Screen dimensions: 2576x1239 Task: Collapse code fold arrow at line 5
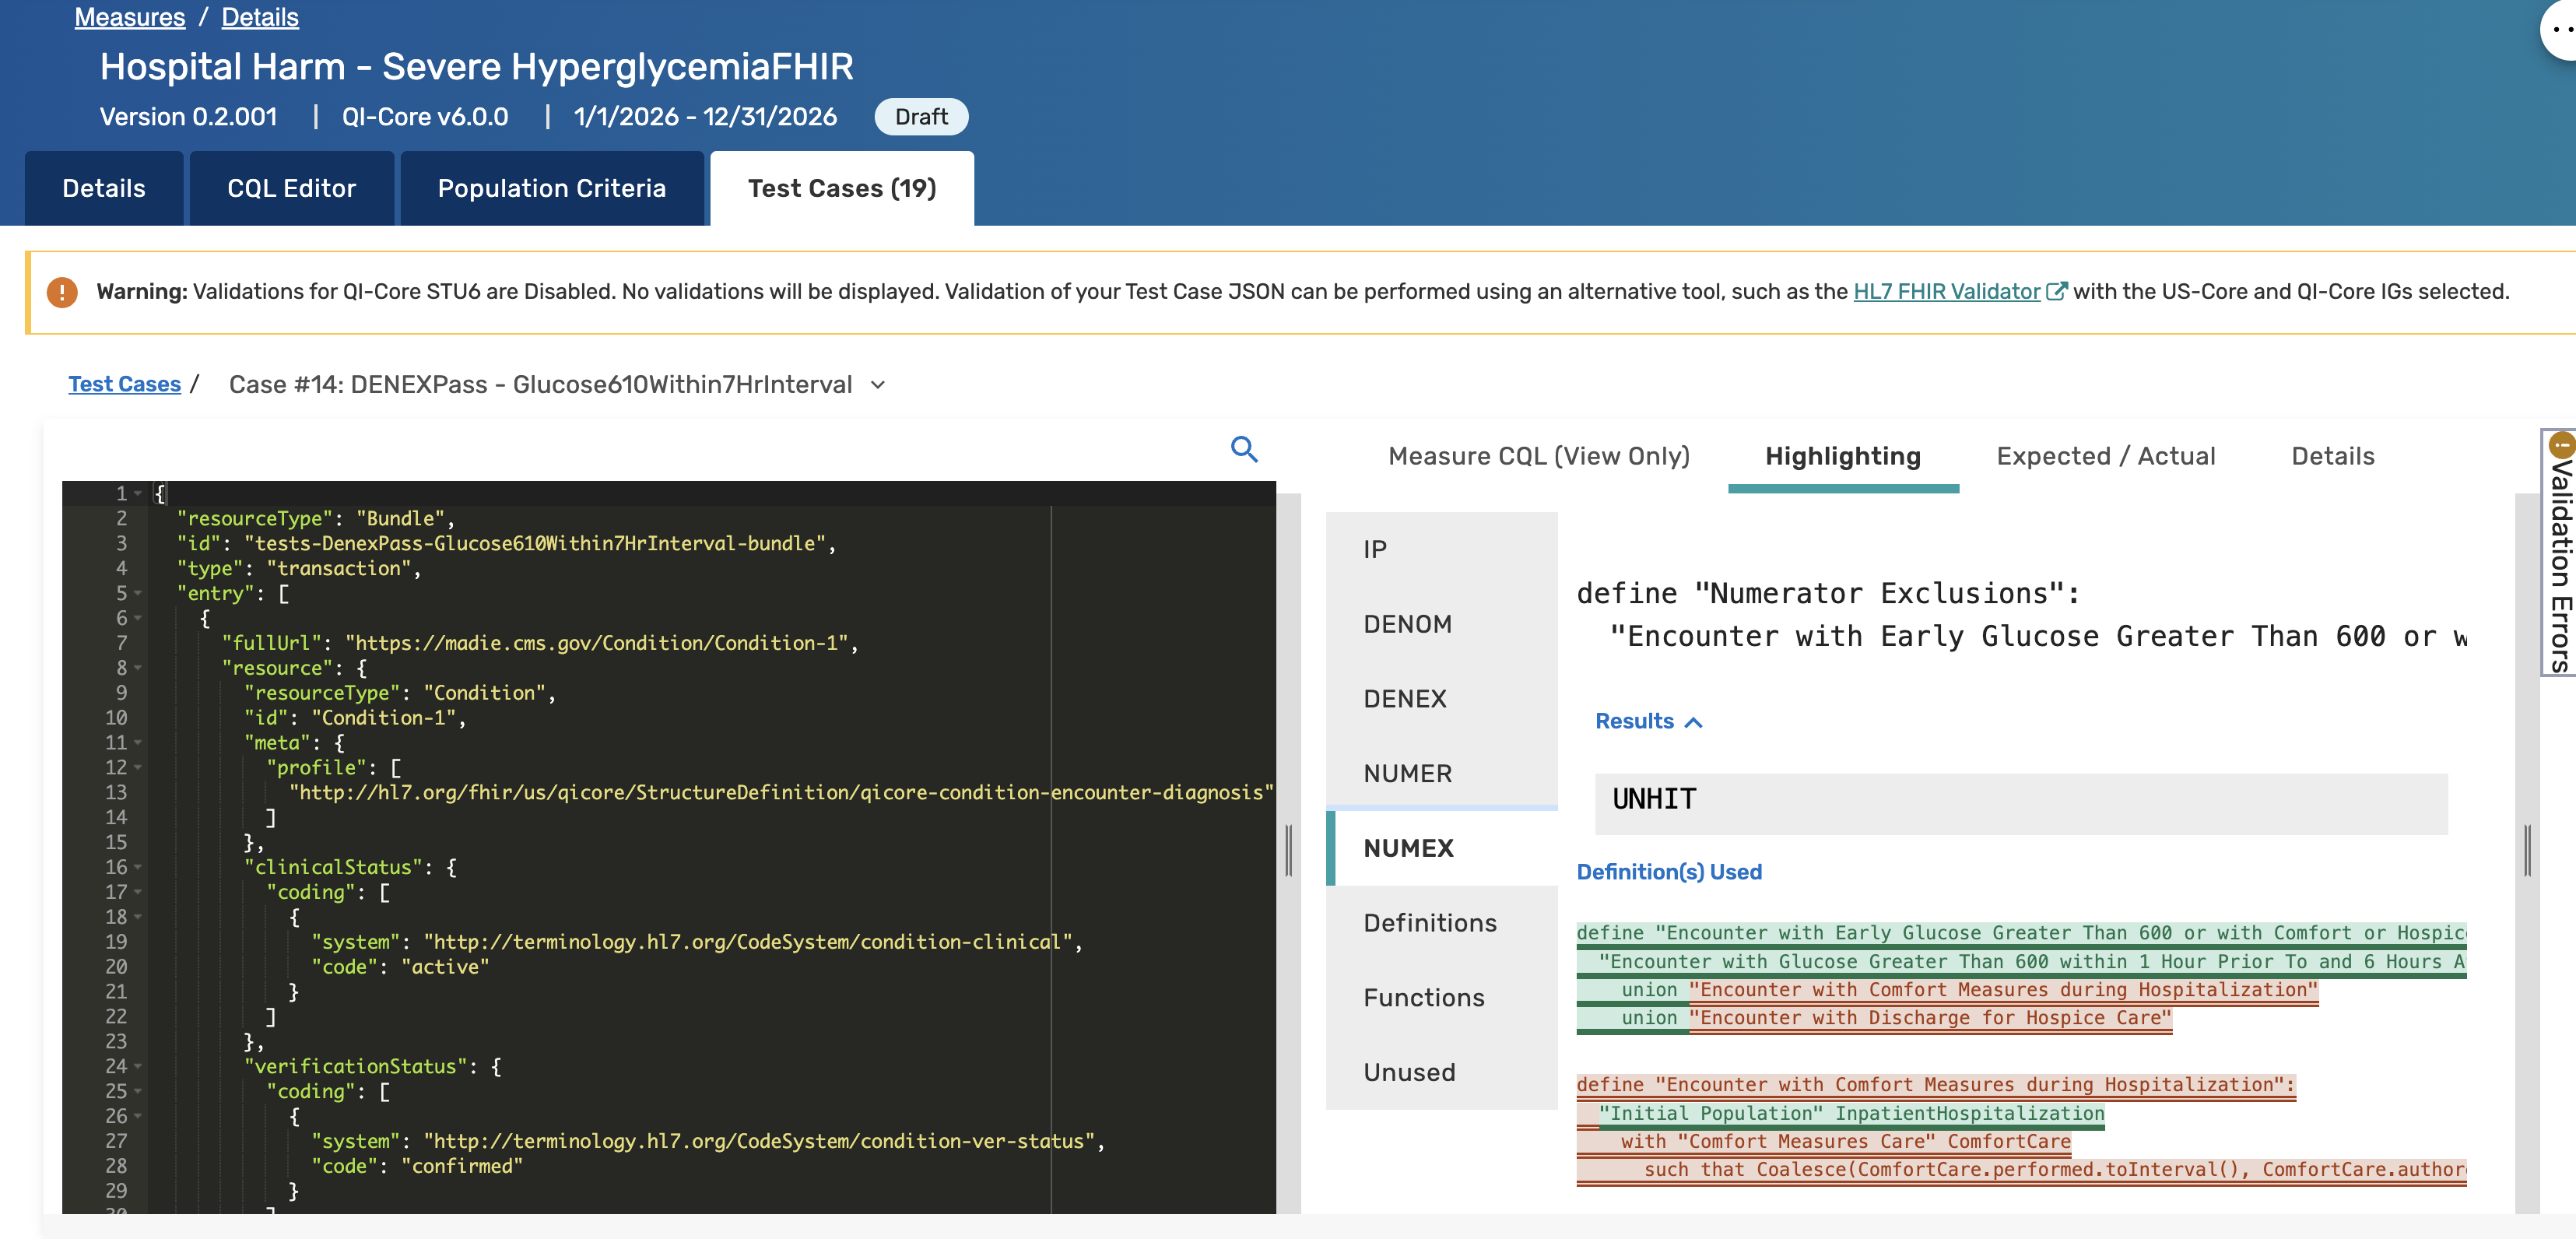(x=138, y=593)
